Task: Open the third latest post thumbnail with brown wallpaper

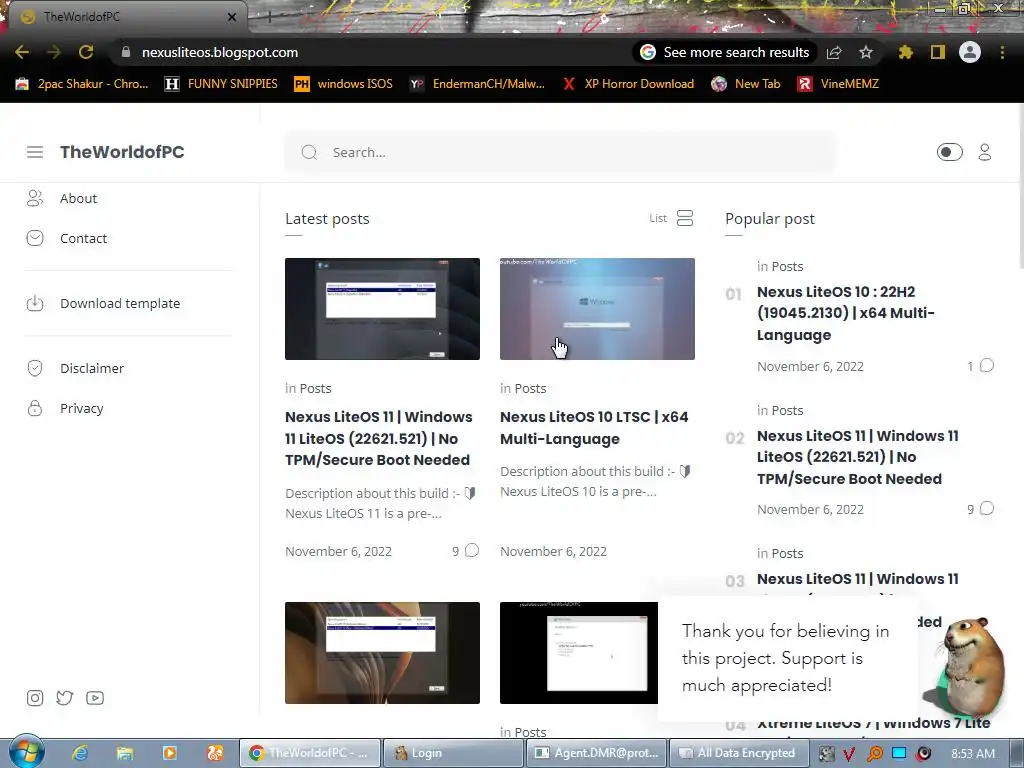Action: (382, 653)
